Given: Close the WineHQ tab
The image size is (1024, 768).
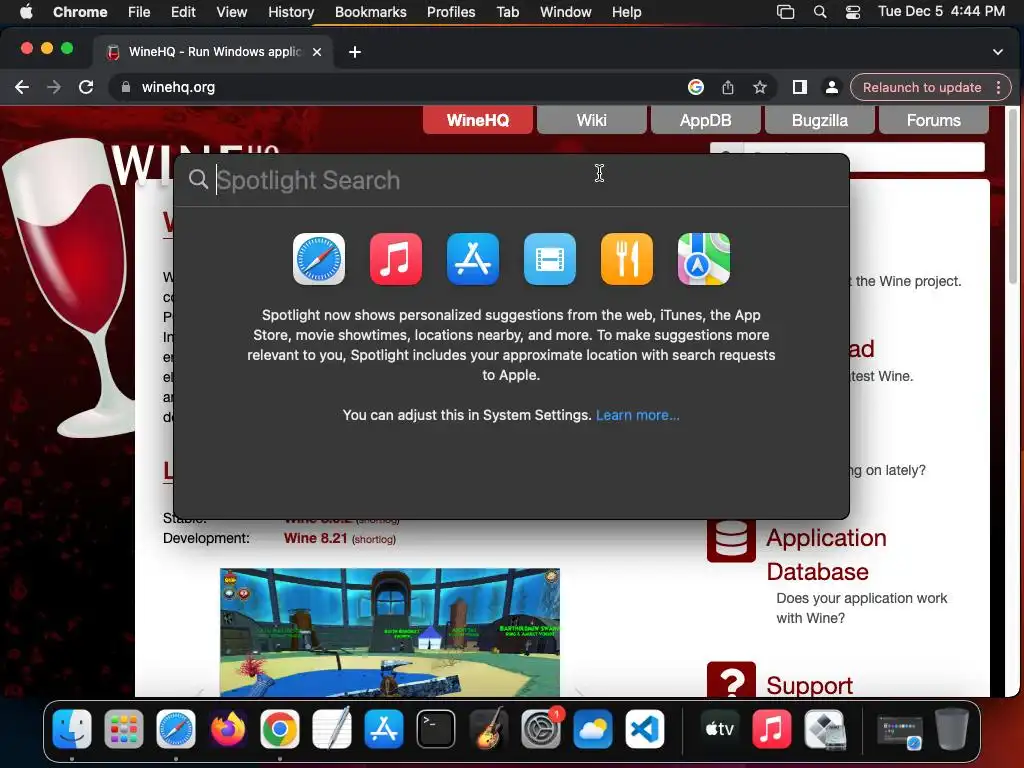Looking at the screenshot, I should tap(317, 52).
